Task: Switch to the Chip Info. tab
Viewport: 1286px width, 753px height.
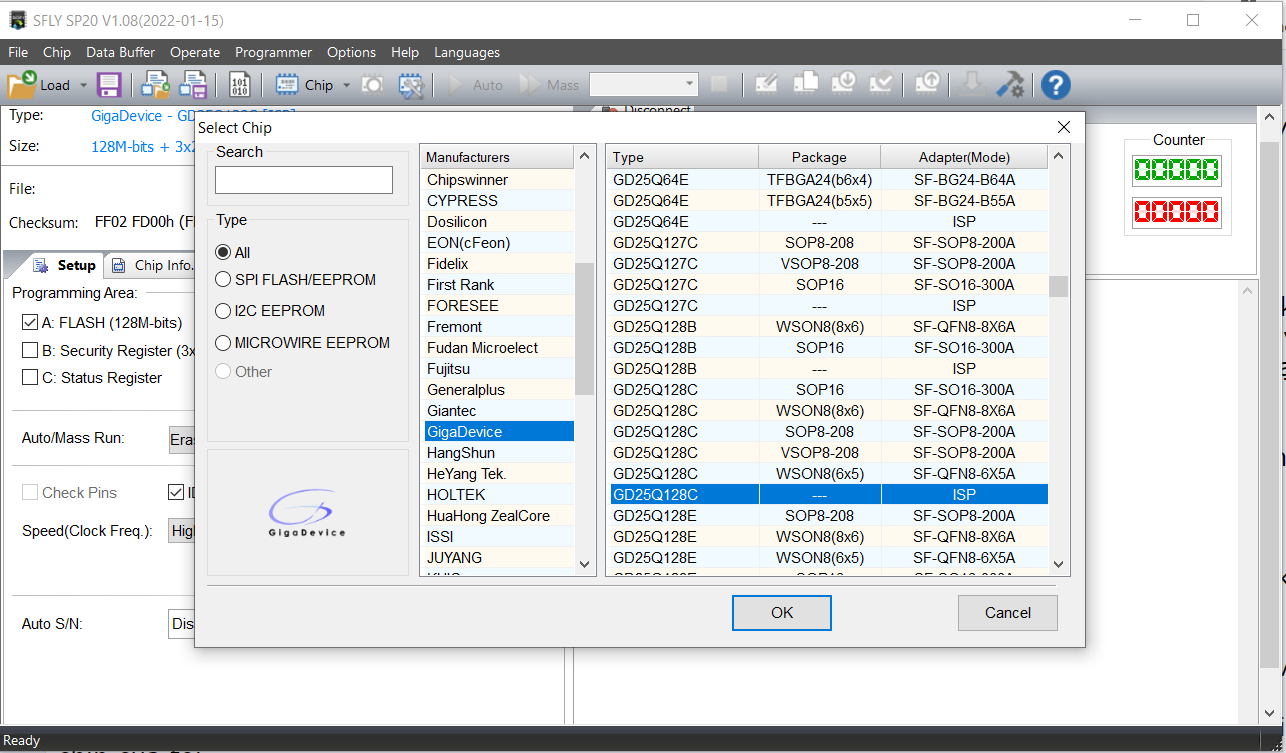Action: [x=151, y=265]
